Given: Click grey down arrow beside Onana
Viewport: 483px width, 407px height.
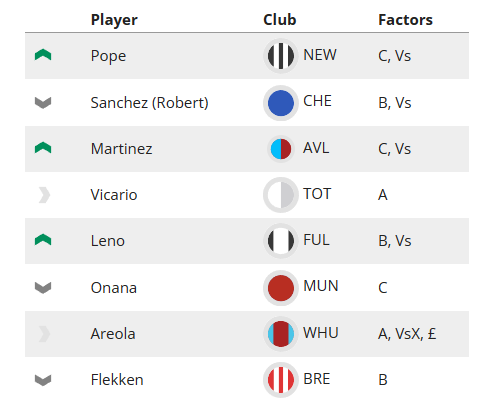Looking at the screenshot, I should [x=43, y=288].
